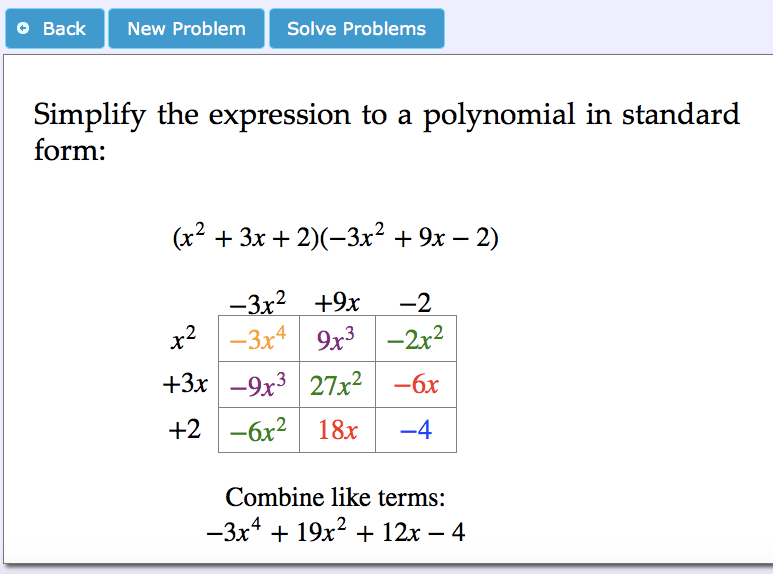The image size is (773, 574).
Task: Click the final answer −3x⁴ + 19x² + 12x − 4
Action: 335,532
